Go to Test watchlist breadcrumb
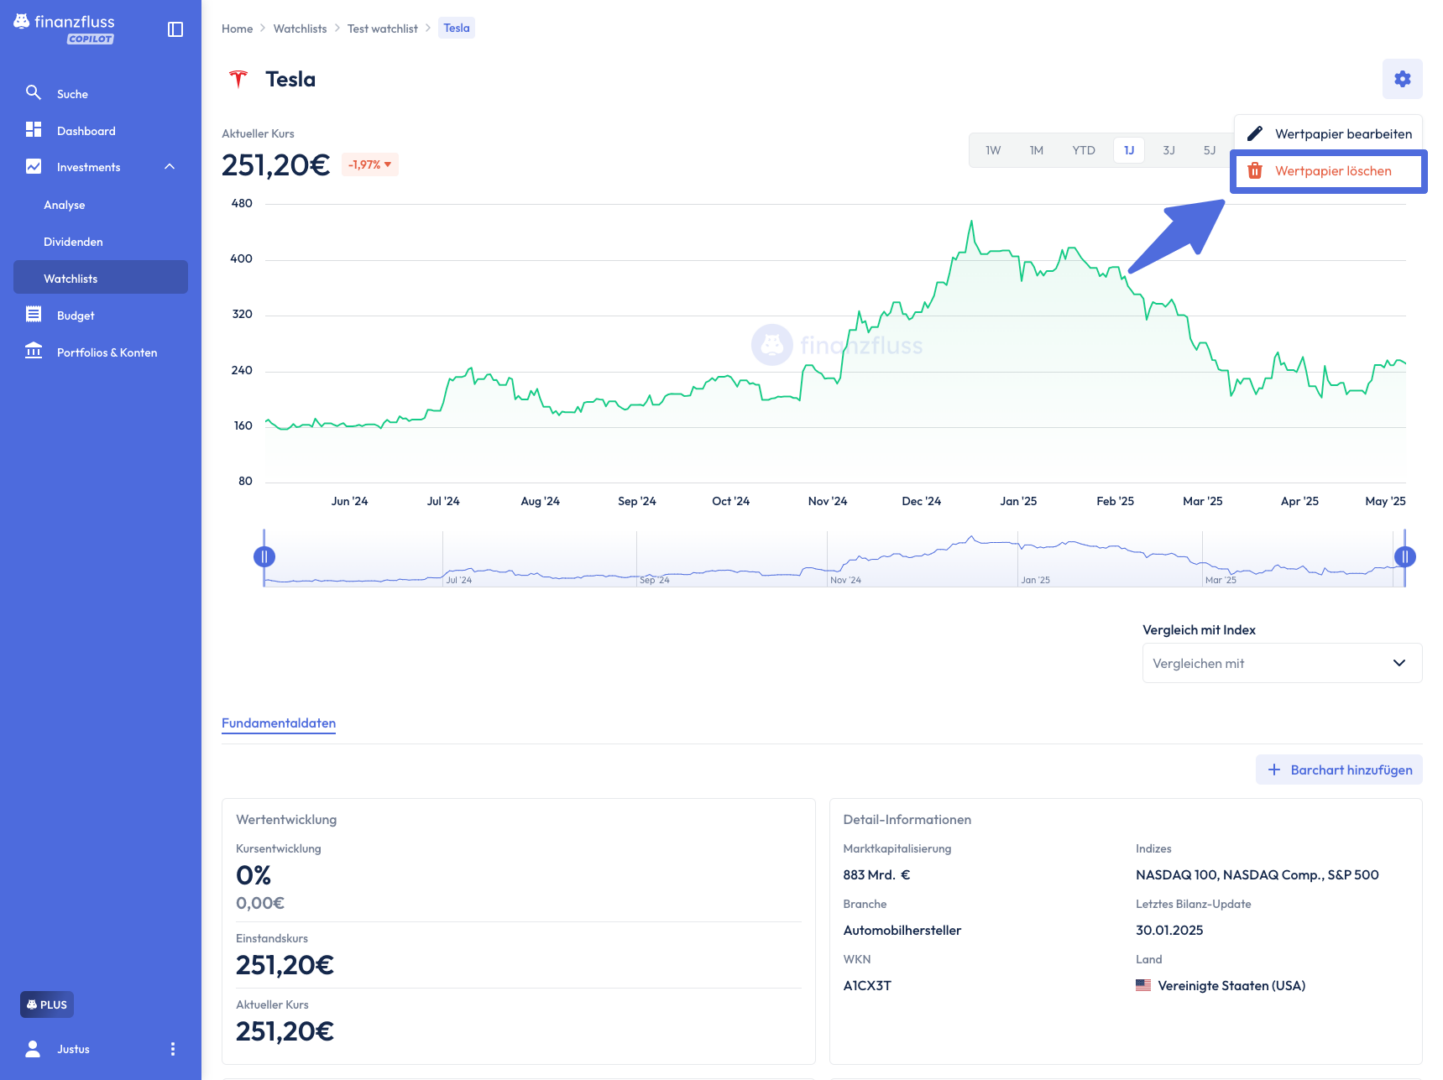The height and width of the screenshot is (1080, 1443). point(382,28)
